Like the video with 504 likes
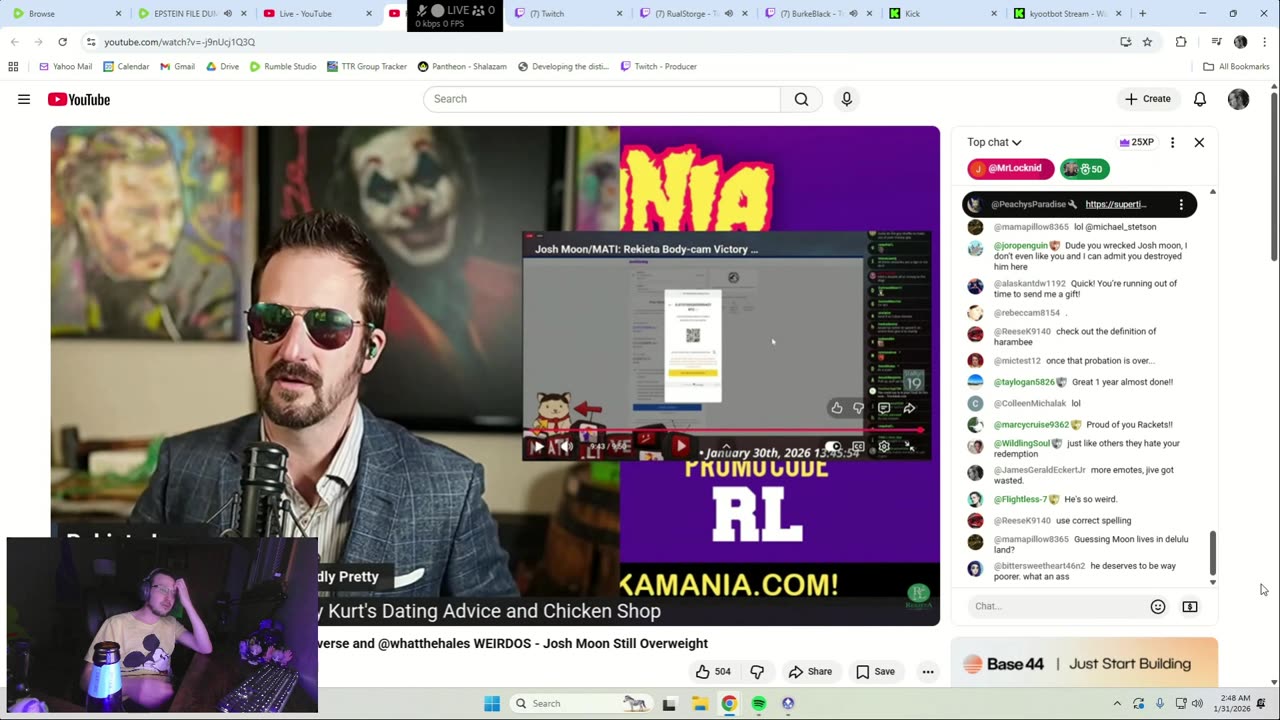The image size is (1280, 720). pyautogui.click(x=714, y=671)
